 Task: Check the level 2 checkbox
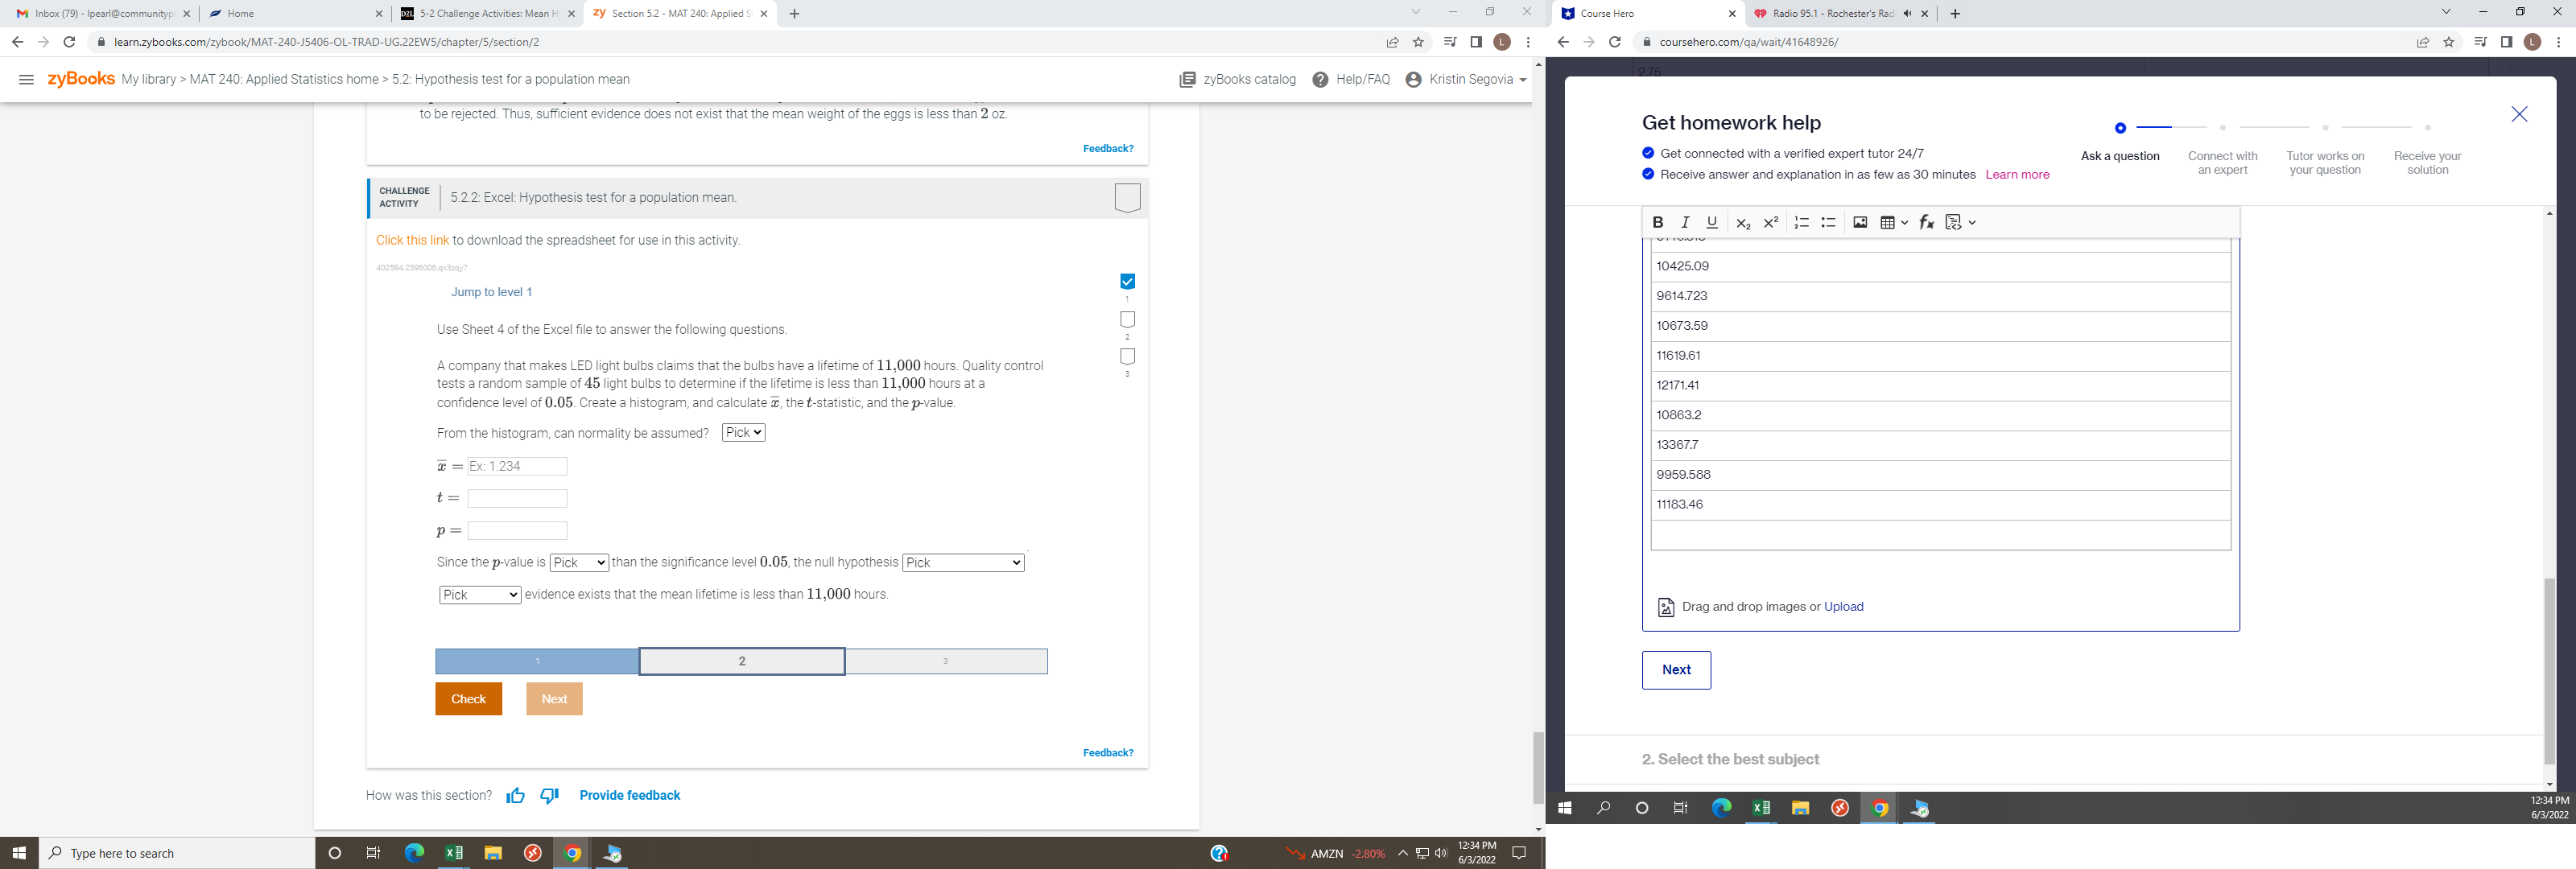1127,318
